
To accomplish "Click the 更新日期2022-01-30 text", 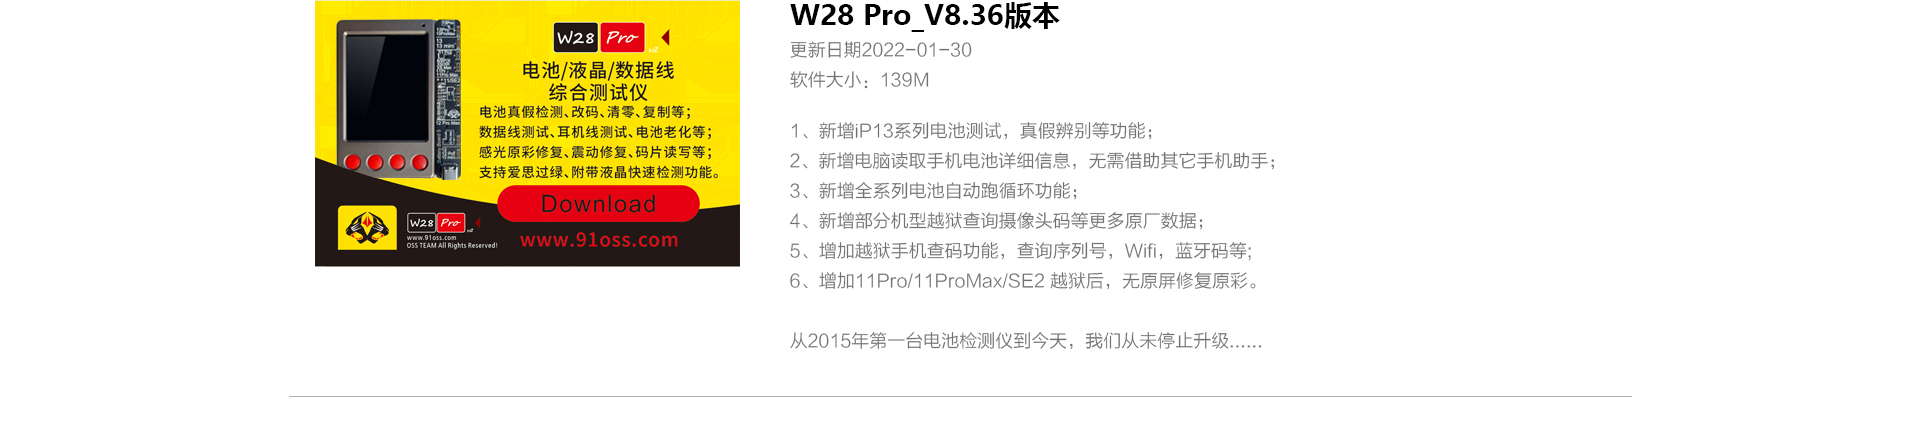I will tap(880, 50).
